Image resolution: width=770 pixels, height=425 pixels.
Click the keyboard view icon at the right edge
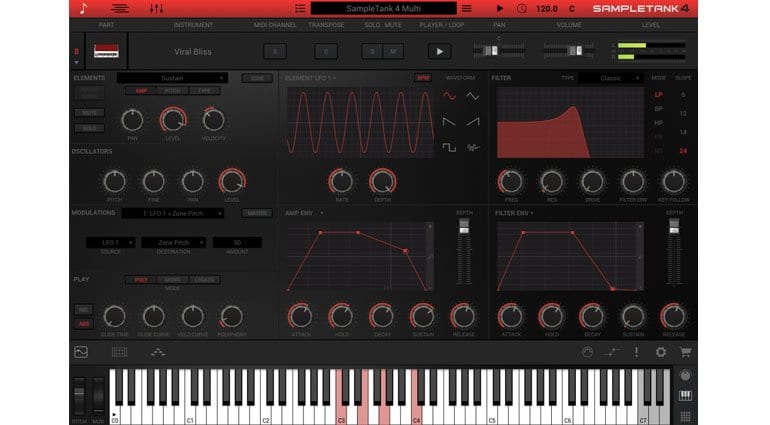point(685,396)
